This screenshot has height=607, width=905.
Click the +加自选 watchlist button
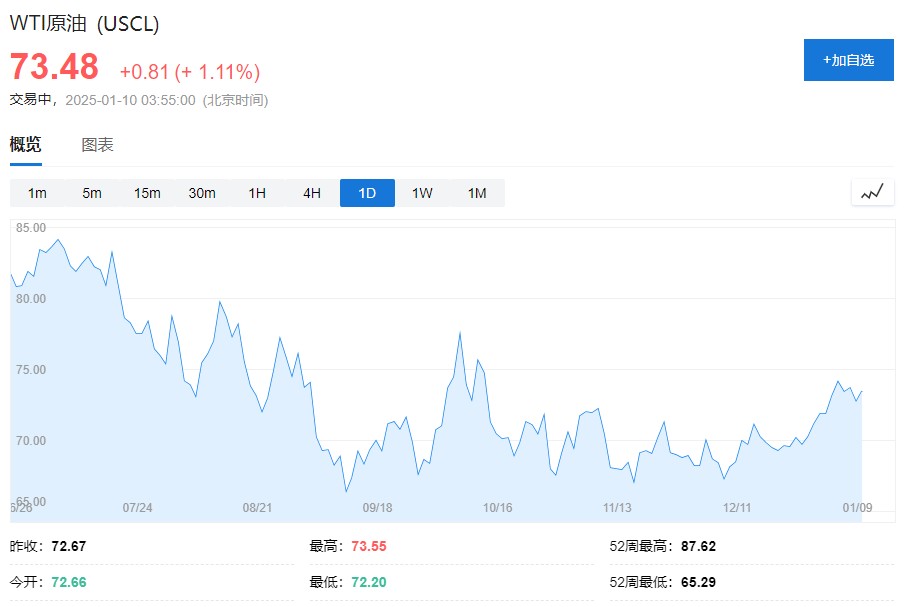point(848,60)
